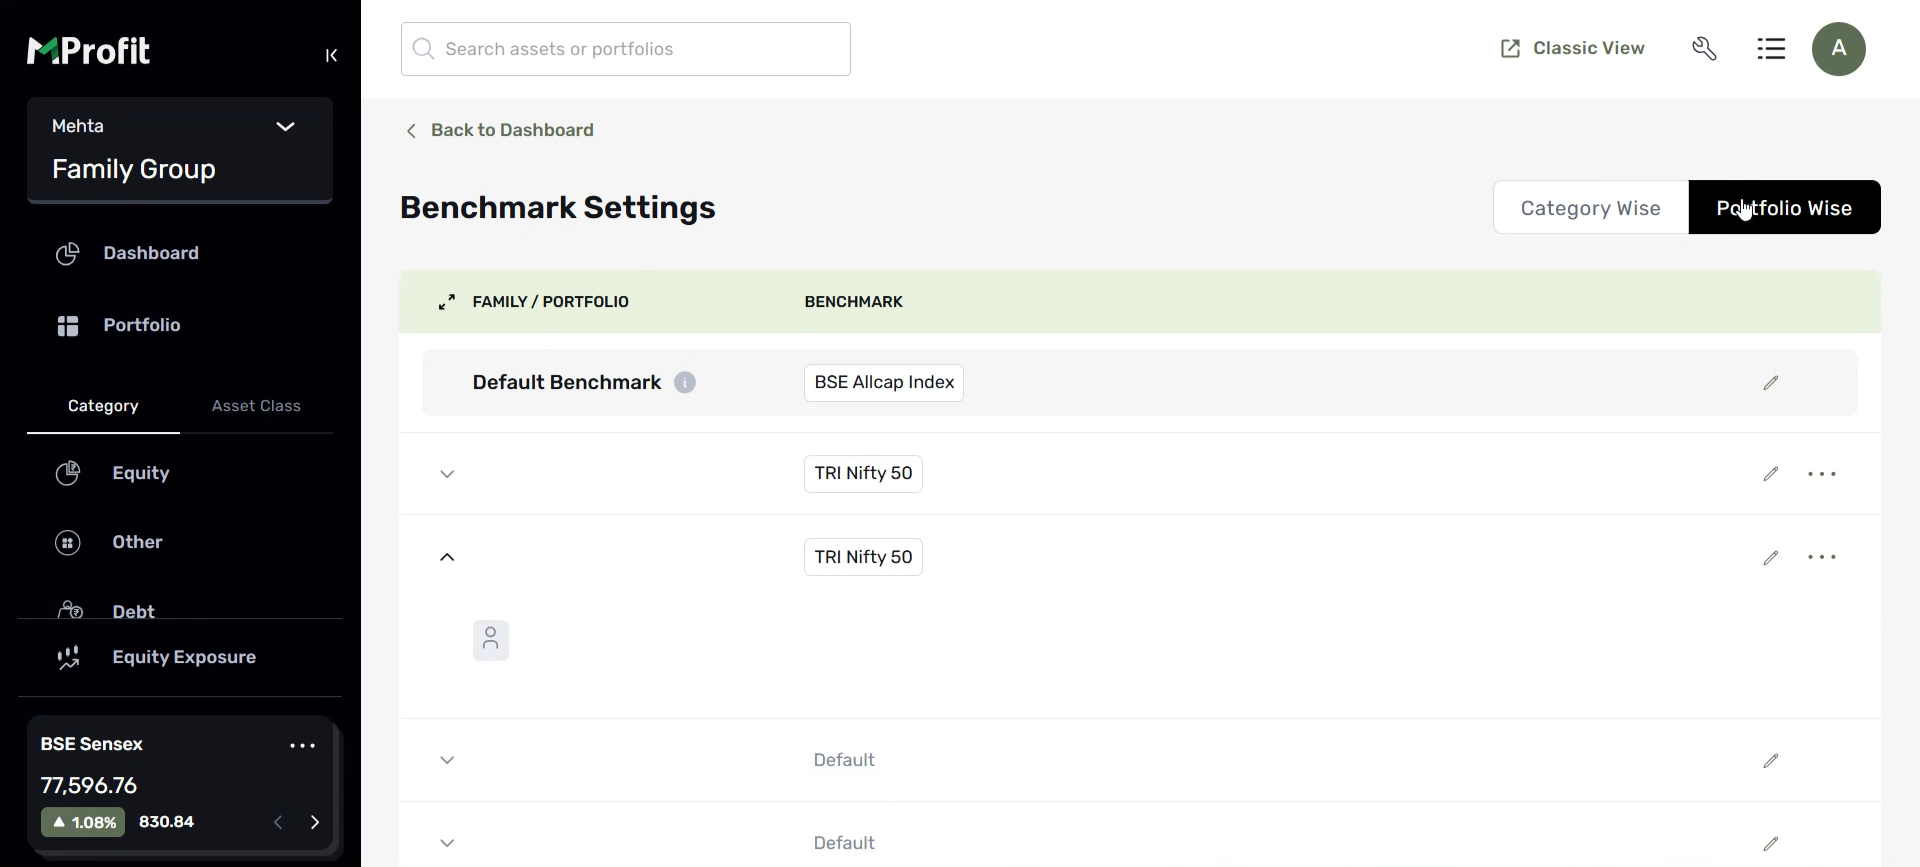The image size is (1920, 867).
Task: Click the MProfit logo
Action: pos(88,50)
